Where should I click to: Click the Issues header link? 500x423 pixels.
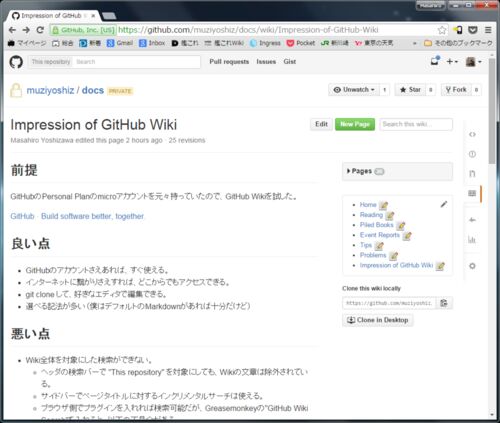[266, 62]
